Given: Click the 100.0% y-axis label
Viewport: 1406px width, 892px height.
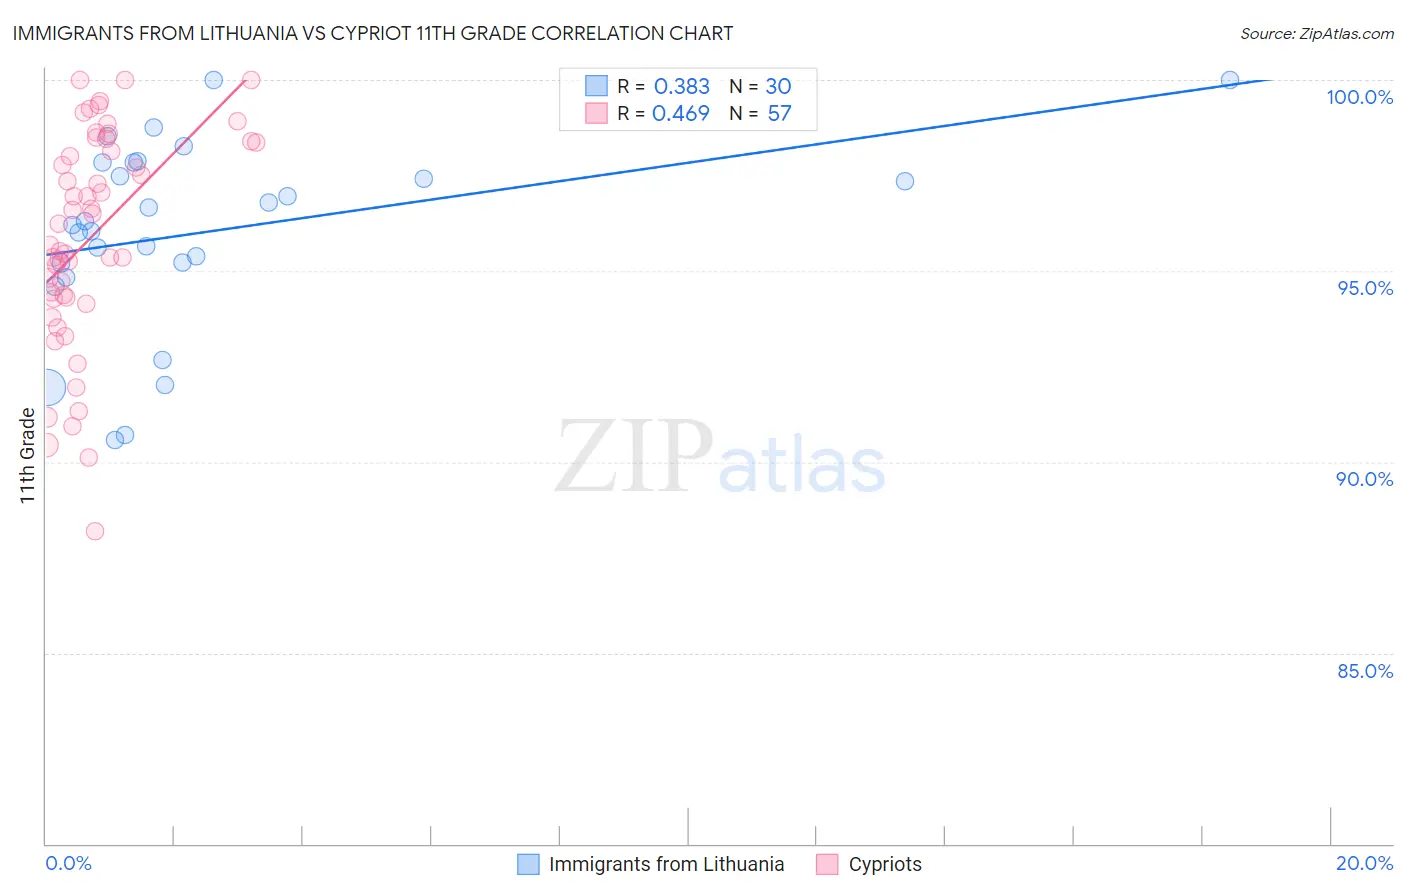Looking at the screenshot, I should coord(1360,97).
